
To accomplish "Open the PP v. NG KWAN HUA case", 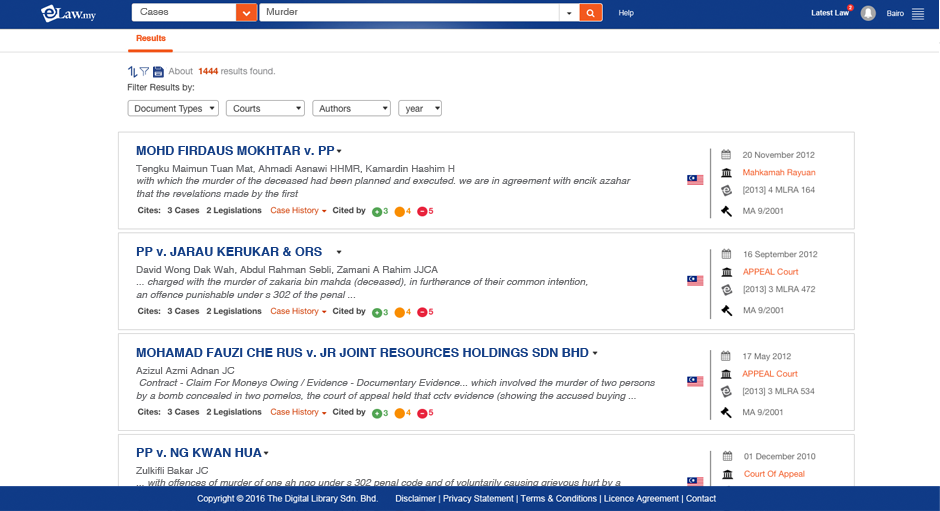I will [199, 453].
